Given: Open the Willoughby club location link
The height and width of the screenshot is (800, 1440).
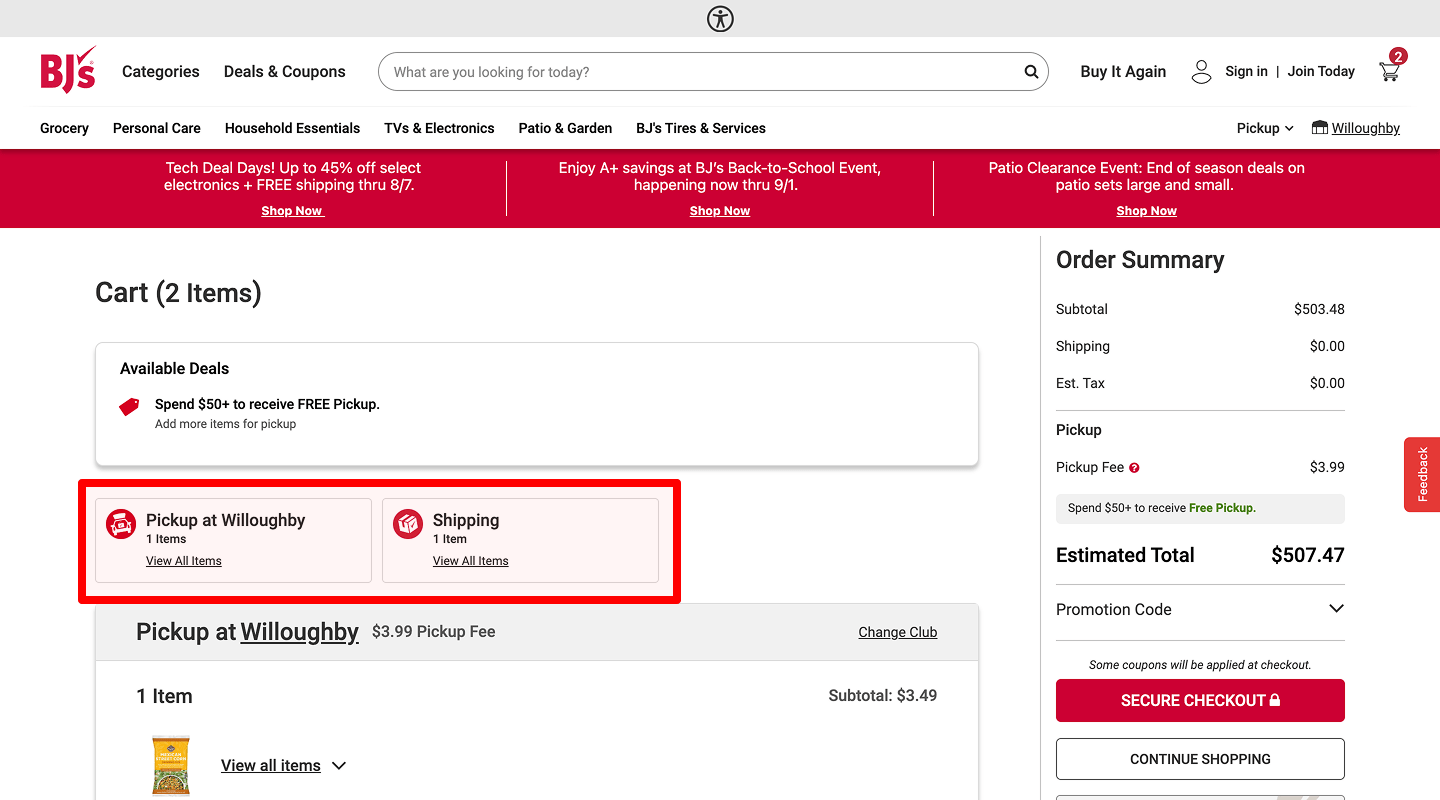Looking at the screenshot, I should tap(1366, 128).
